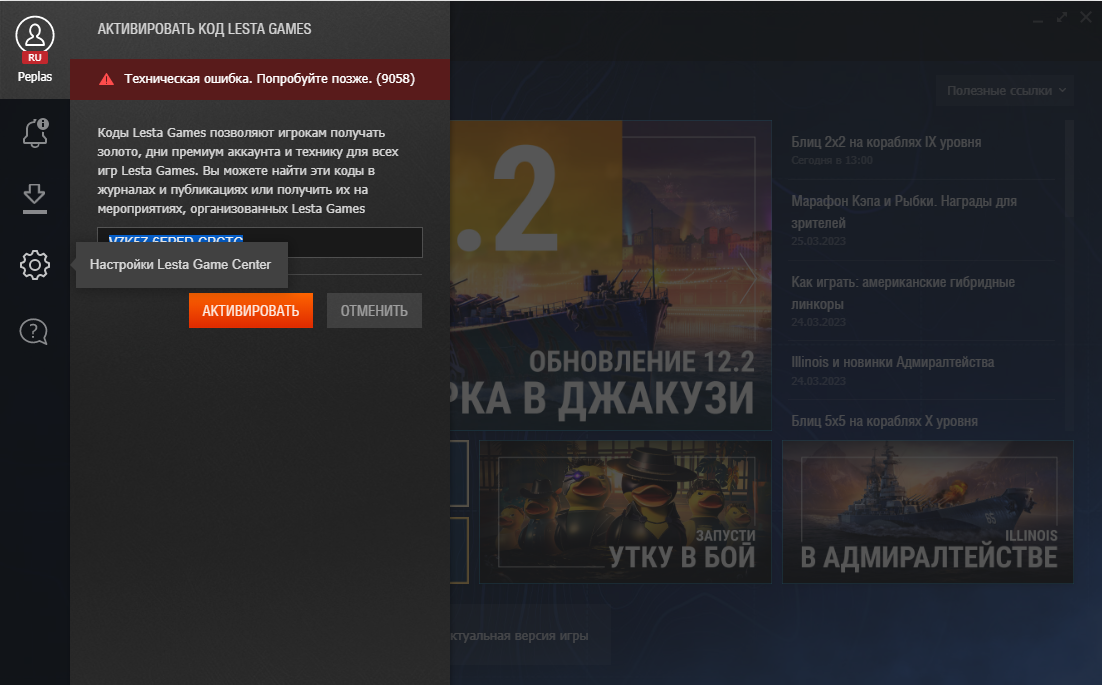The height and width of the screenshot is (685, 1102).
Task: Open the help and support speech bubble icon
Action: pos(35,331)
